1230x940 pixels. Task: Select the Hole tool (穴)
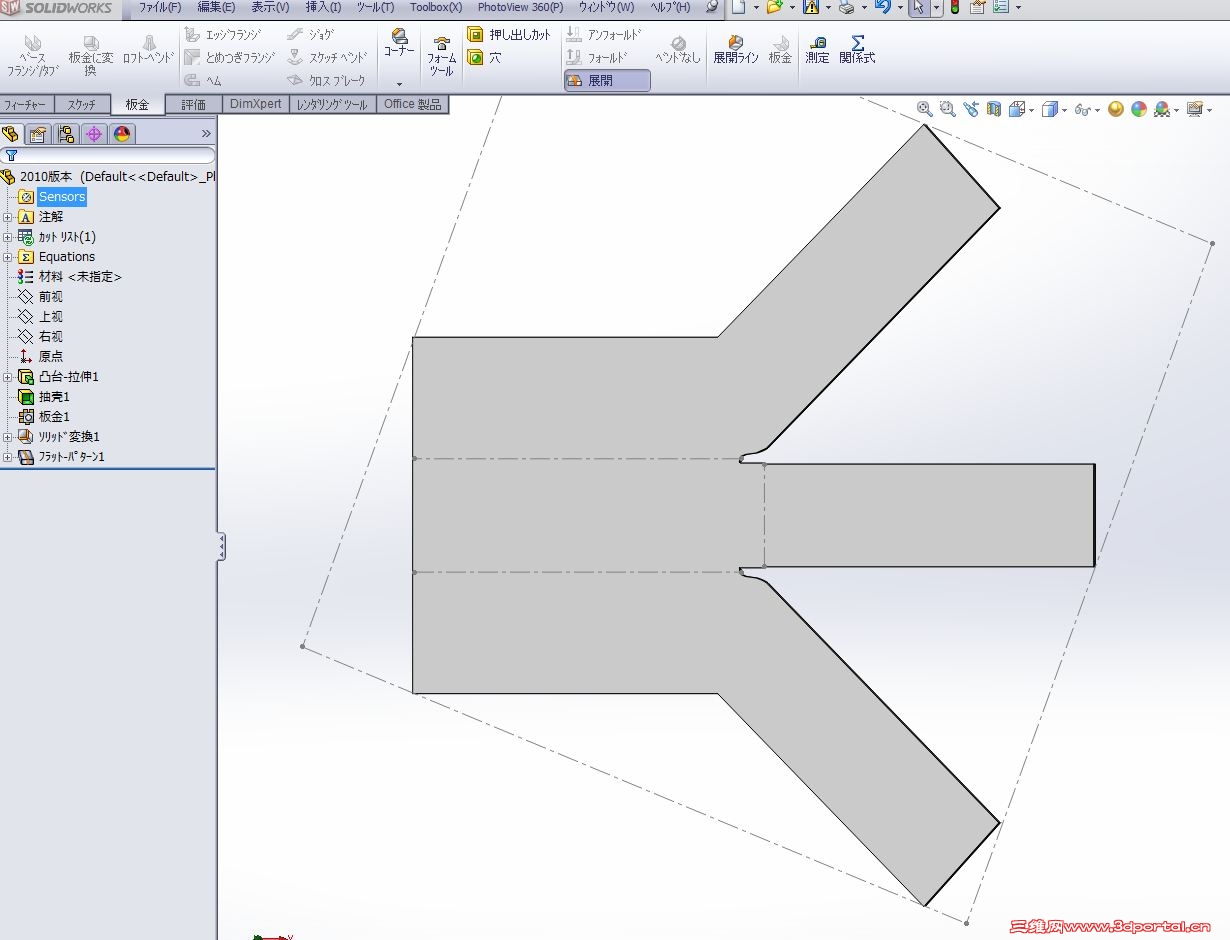tap(485, 57)
